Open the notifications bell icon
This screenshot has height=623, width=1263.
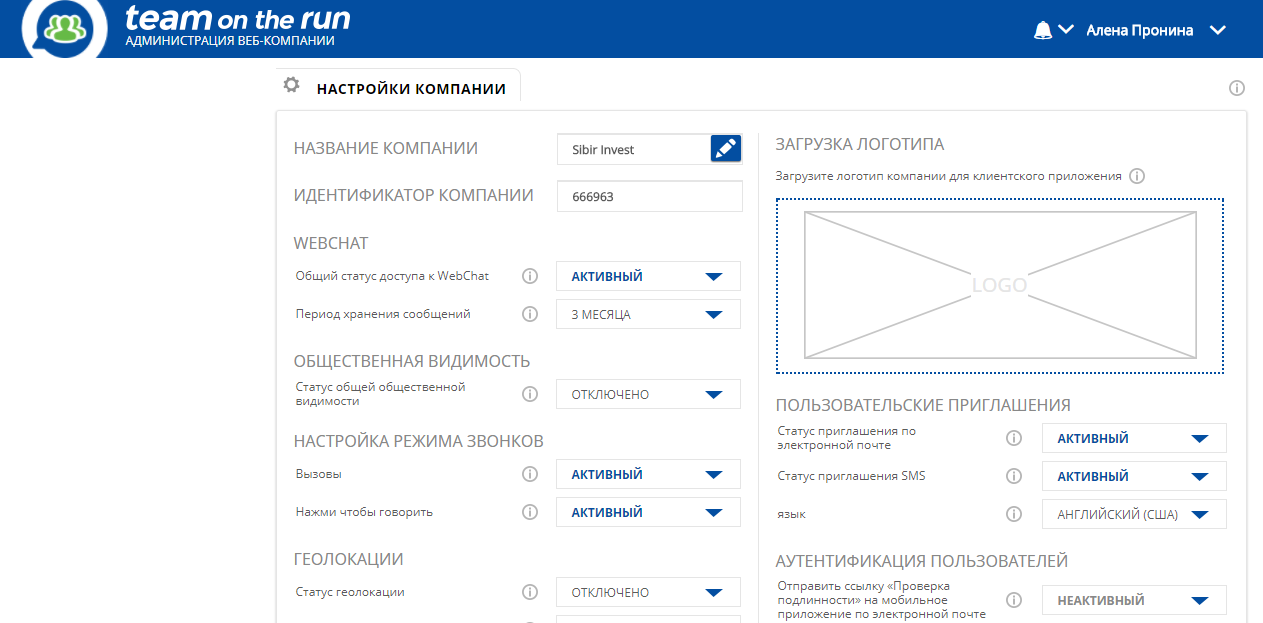point(1043,30)
